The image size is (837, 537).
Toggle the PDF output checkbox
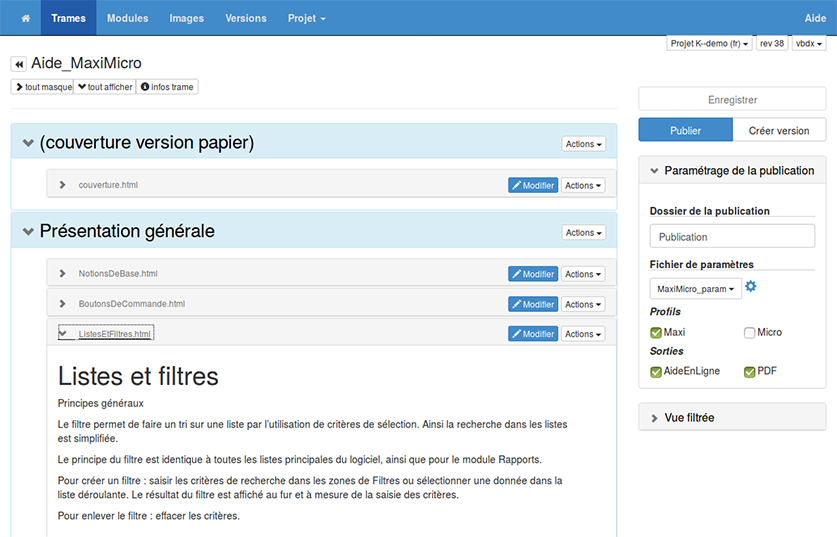pos(749,372)
